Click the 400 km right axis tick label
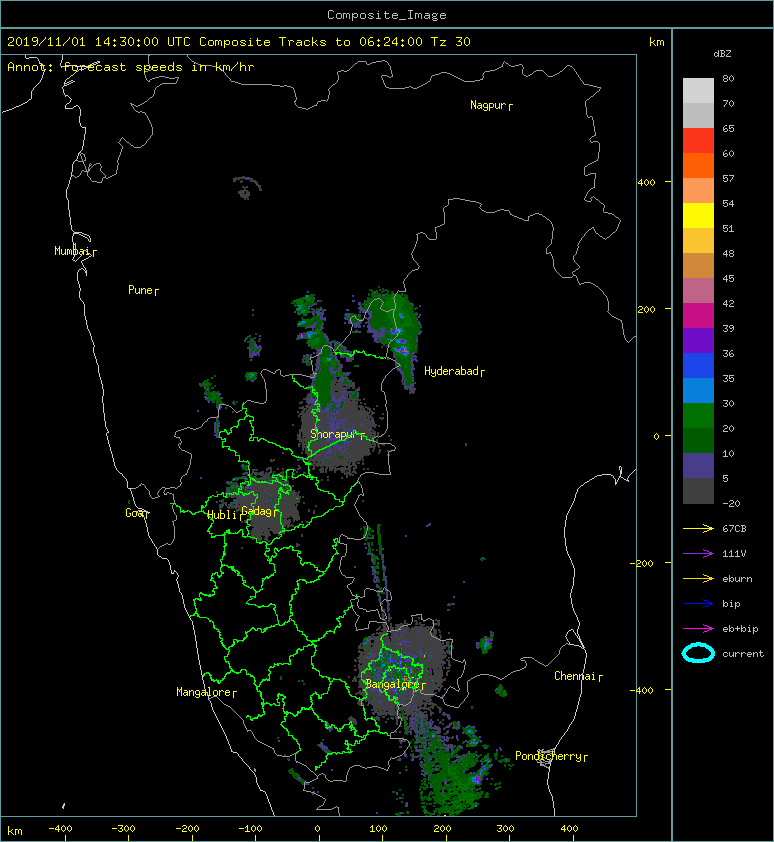Screen dimensions: 774x842 [647, 183]
